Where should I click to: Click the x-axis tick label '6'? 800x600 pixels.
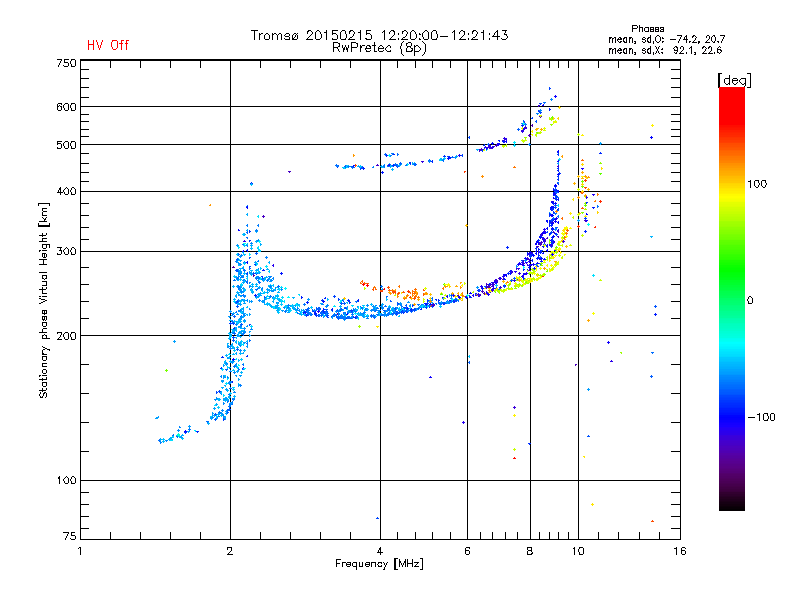[467, 551]
